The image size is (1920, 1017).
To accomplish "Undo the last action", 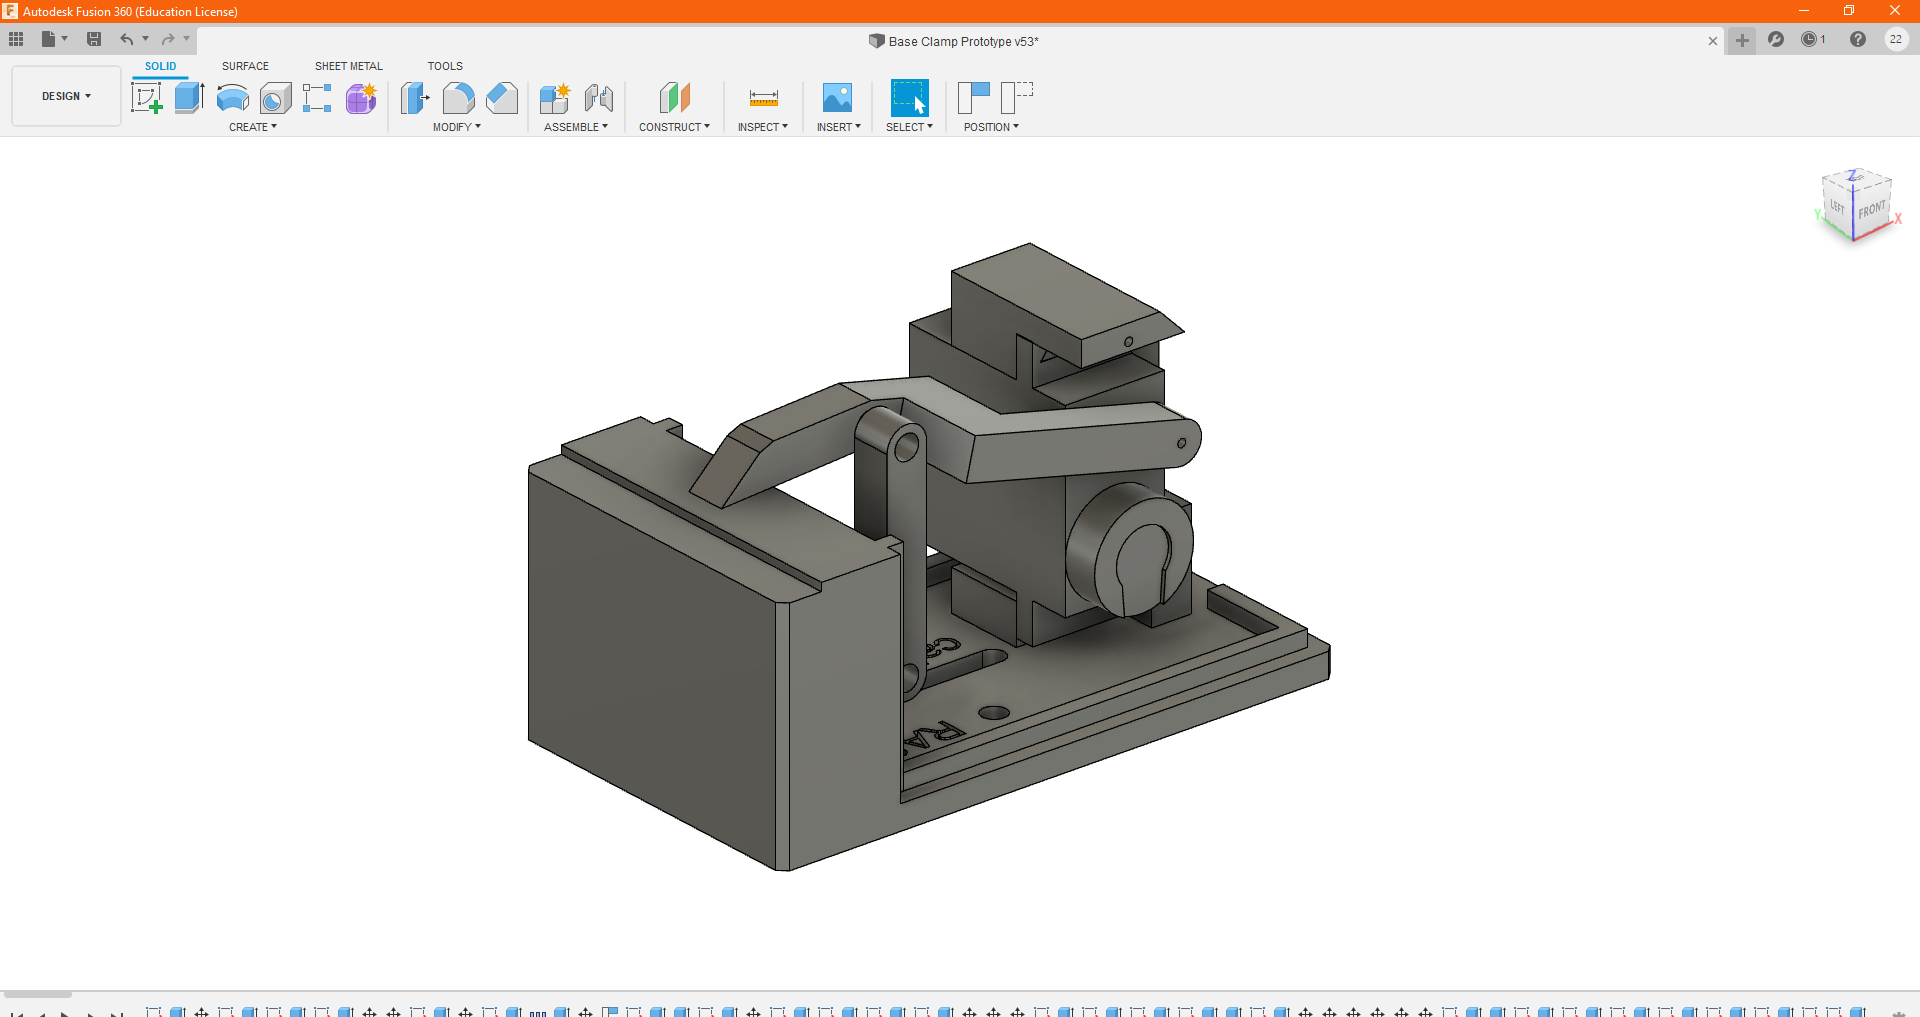I will pos(127,39).
